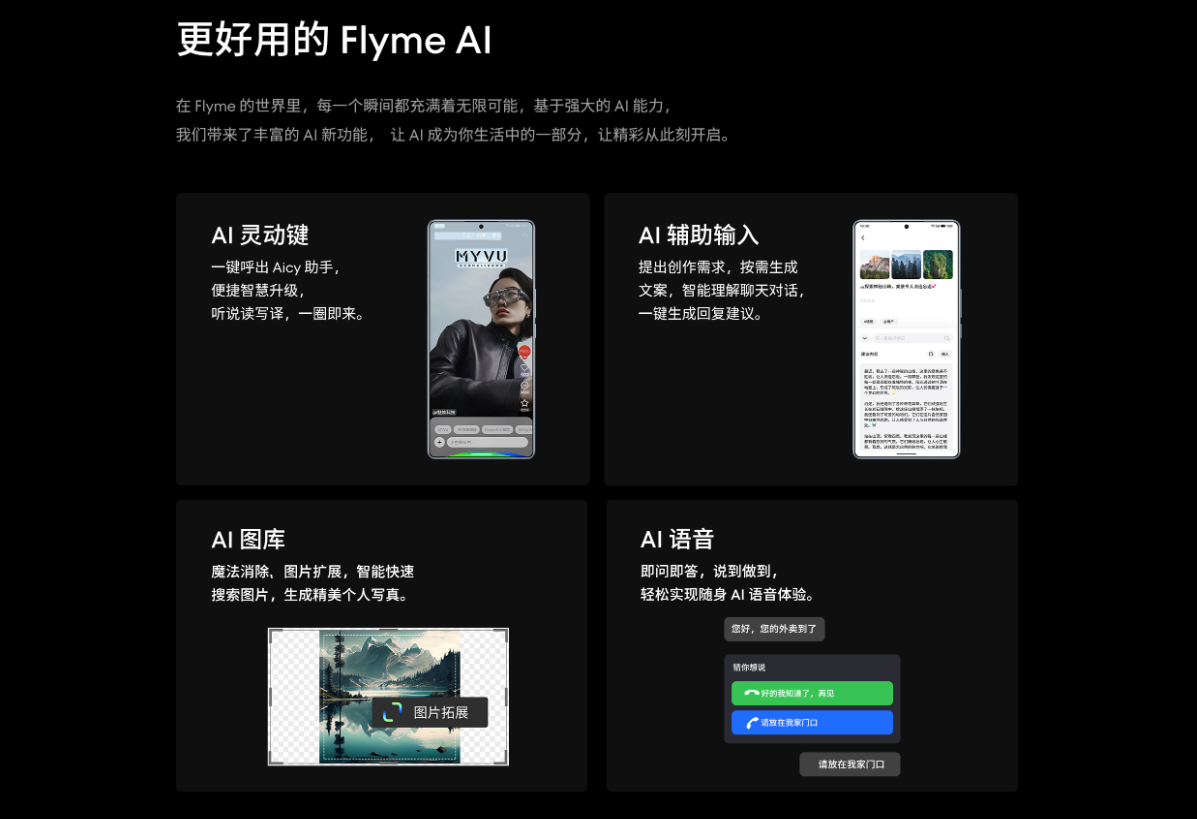Viewport: 1197px width, 819px height.
Task: Tap the heart like icon on video
Action: click(x=524, y=368)
